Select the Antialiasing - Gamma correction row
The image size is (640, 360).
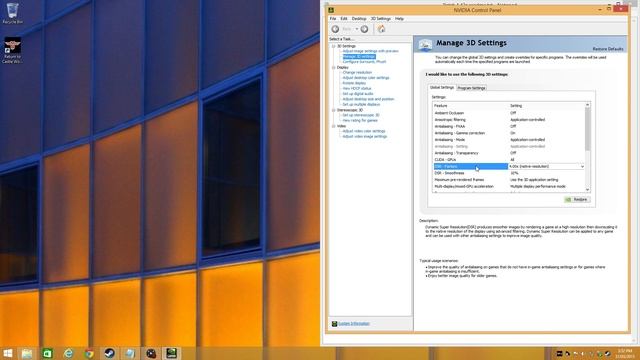point(509,133)
